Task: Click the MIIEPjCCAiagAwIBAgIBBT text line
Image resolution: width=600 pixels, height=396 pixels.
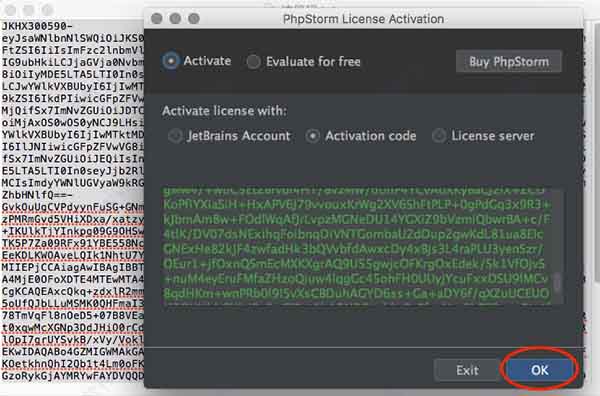Action: point(73,267)
